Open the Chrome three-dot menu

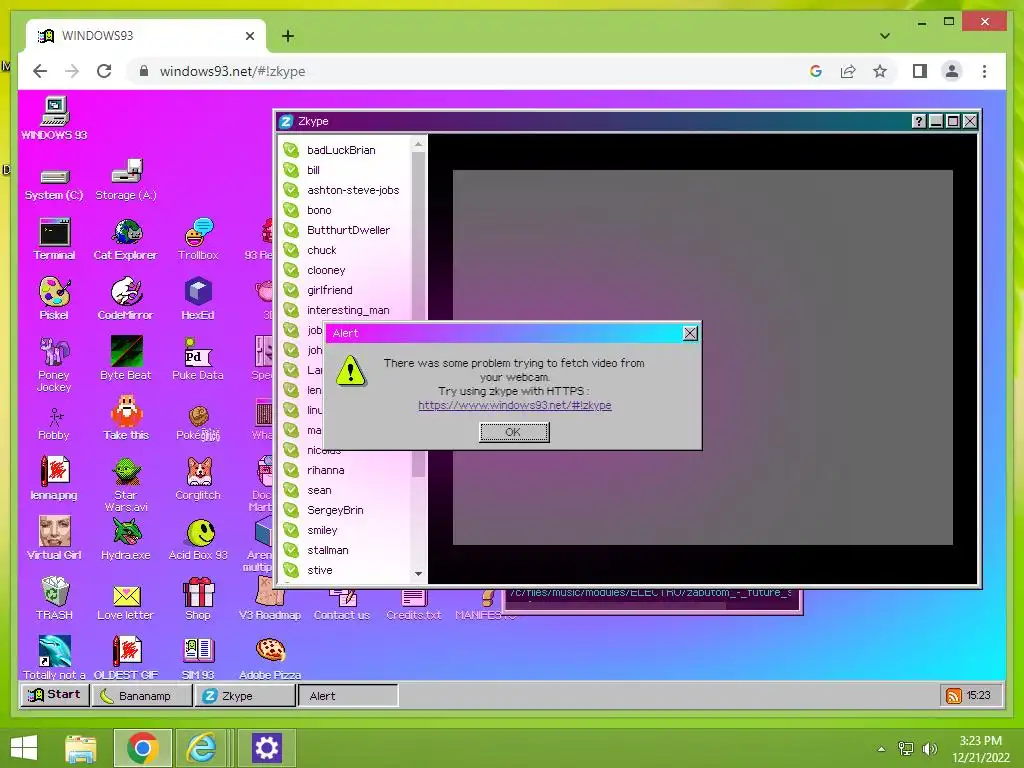click(x=984, y=71)
